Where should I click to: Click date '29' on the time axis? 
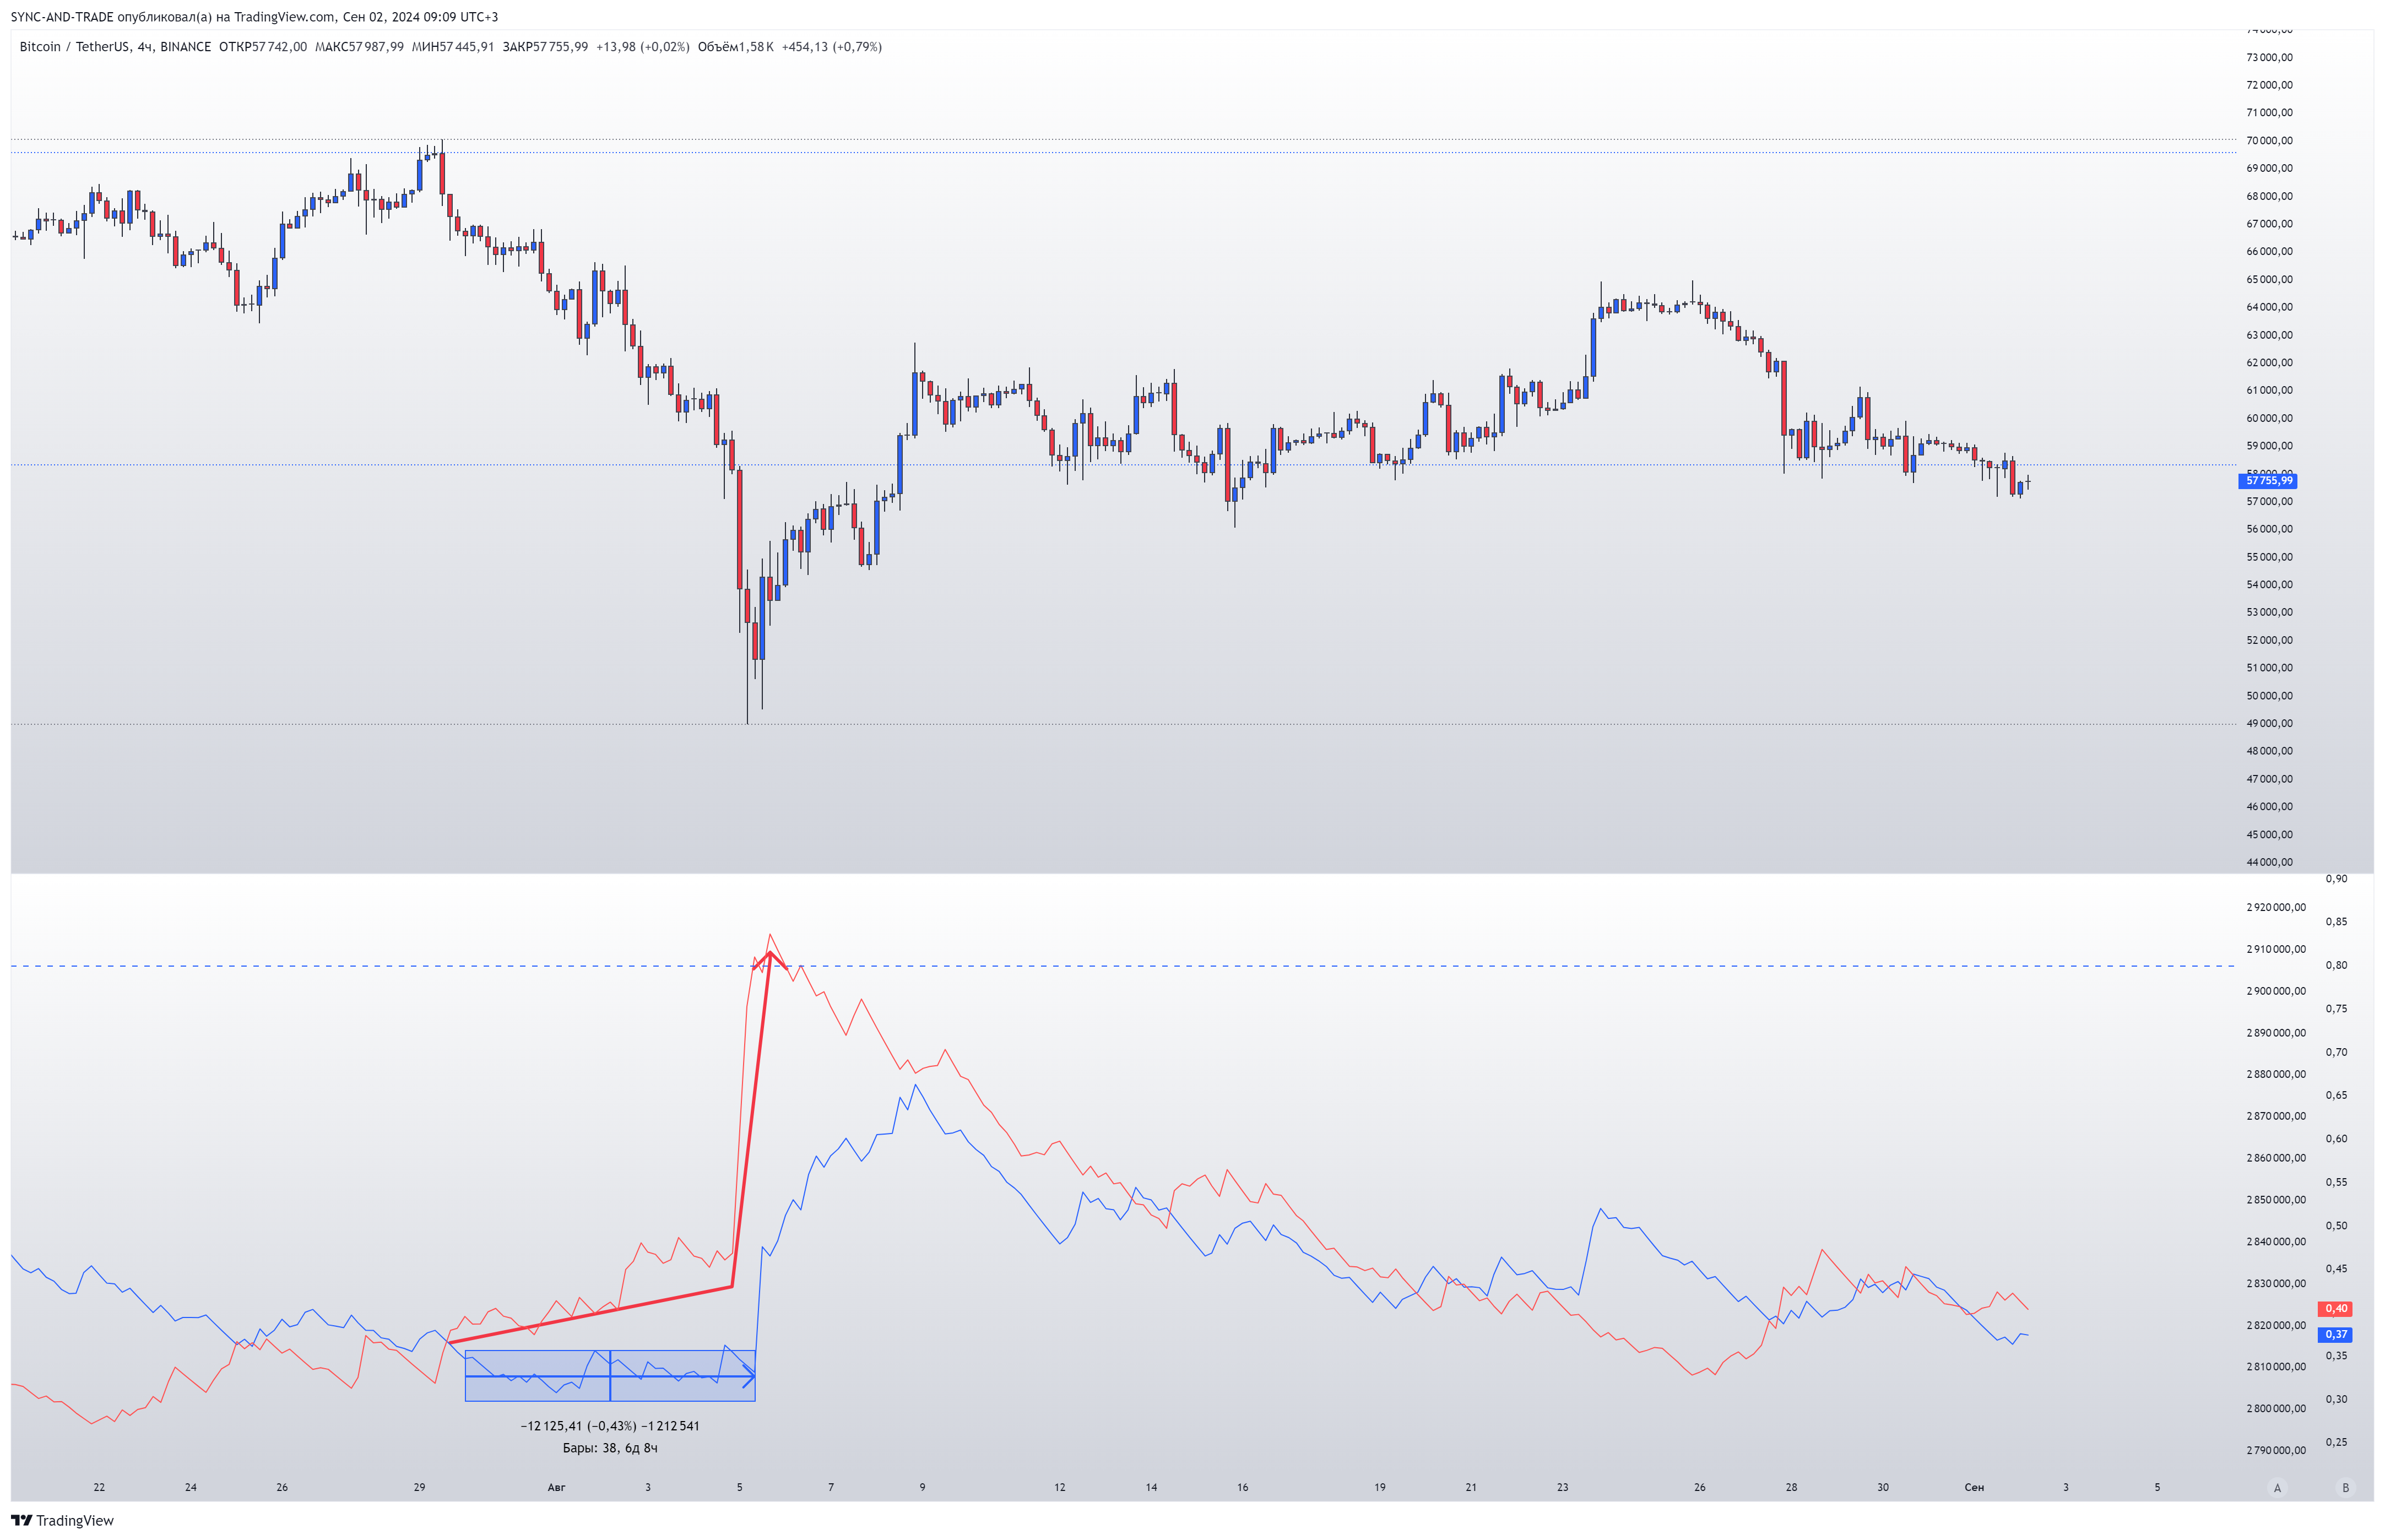point(419,1487)
